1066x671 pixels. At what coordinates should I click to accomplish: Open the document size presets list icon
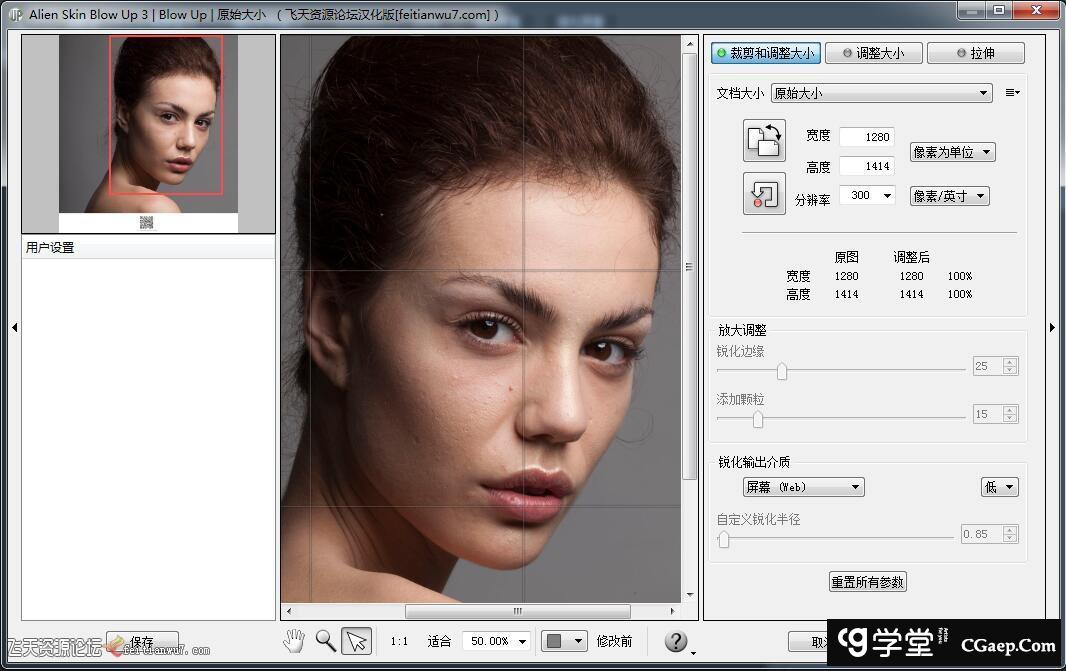pyautogui.click(x=1012, y=93)
